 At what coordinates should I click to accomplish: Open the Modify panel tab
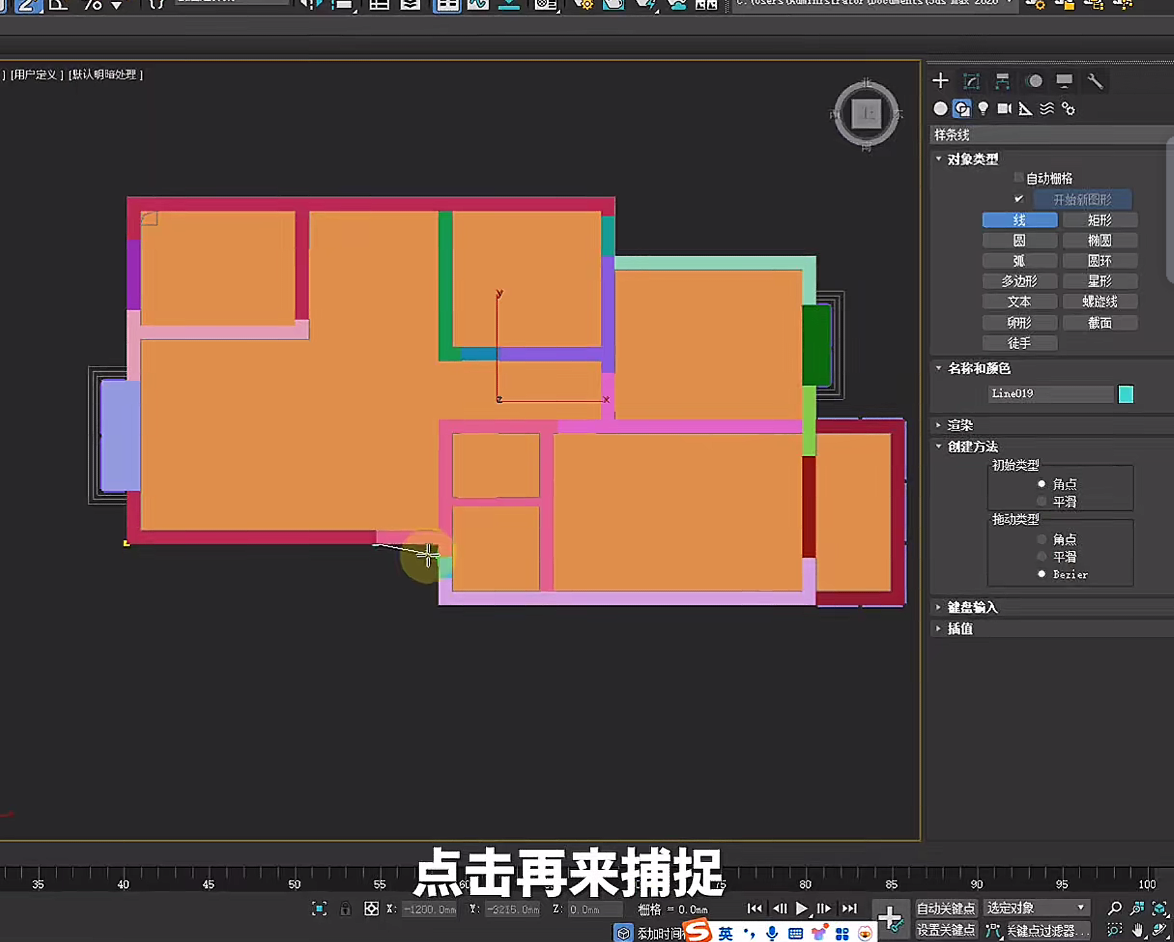coord(971,81)
